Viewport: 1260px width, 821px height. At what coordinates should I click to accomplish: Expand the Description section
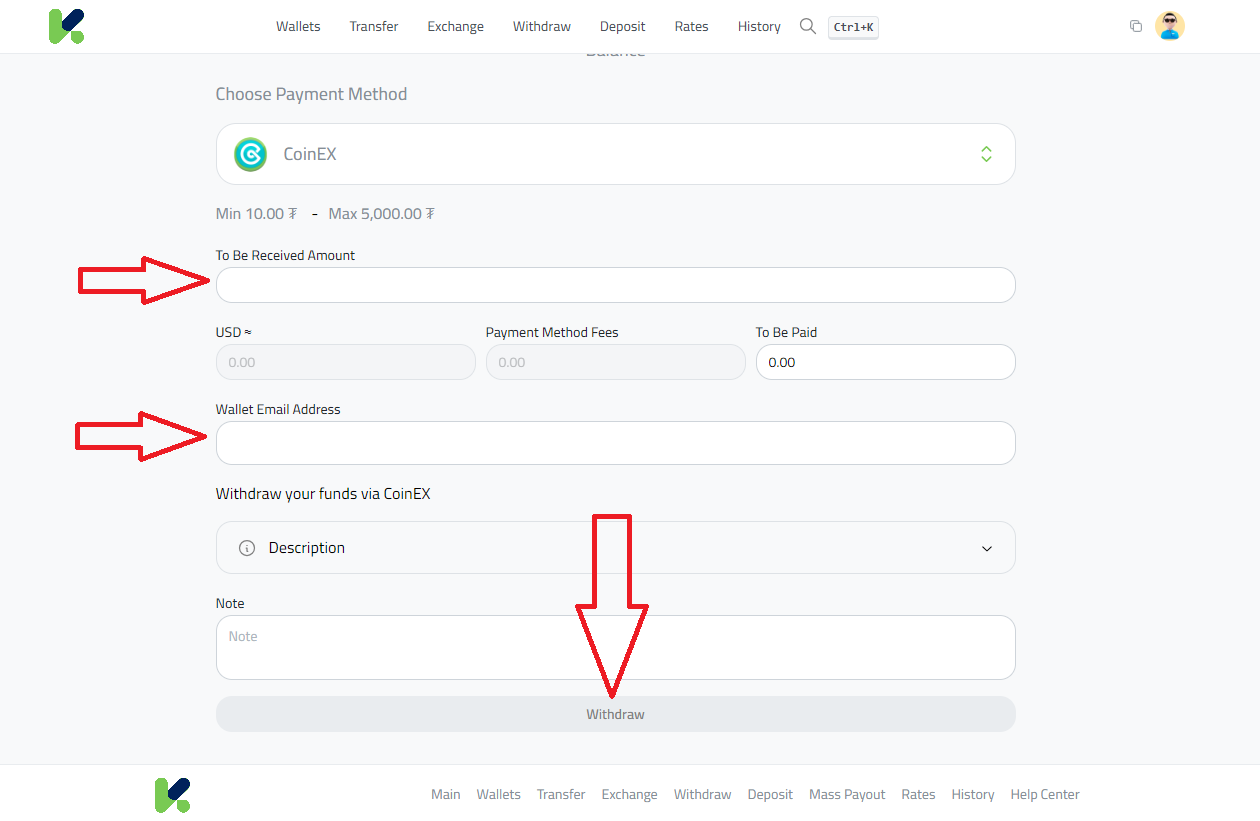(x=986, y=548)
